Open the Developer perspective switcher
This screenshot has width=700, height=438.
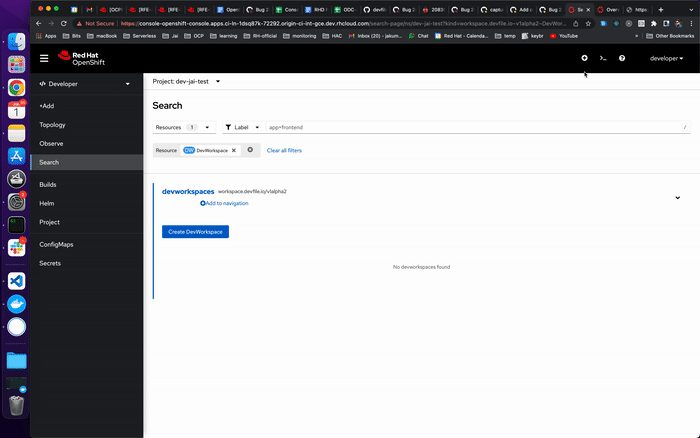pyautogui.click(x=85, y=84)
